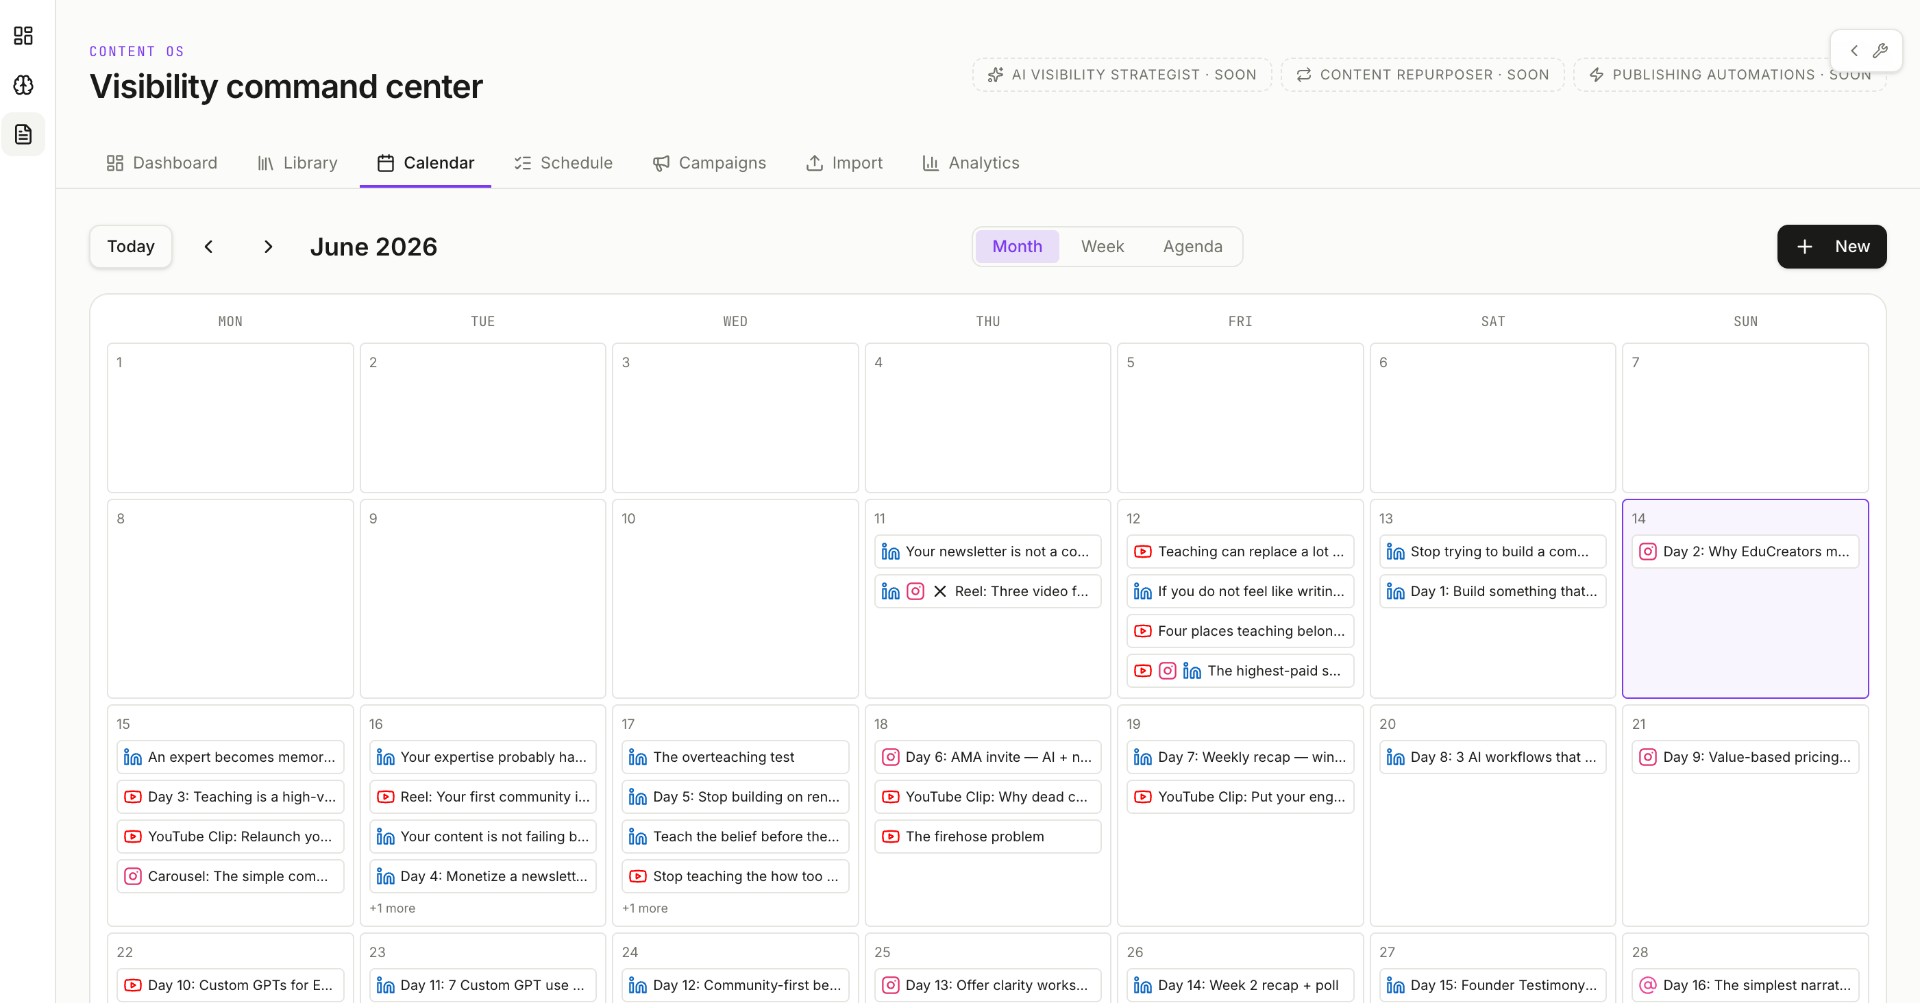Go to next month with right arrow
Image resolution: width=1920 pixels, height=1003 pixels.
268,247
